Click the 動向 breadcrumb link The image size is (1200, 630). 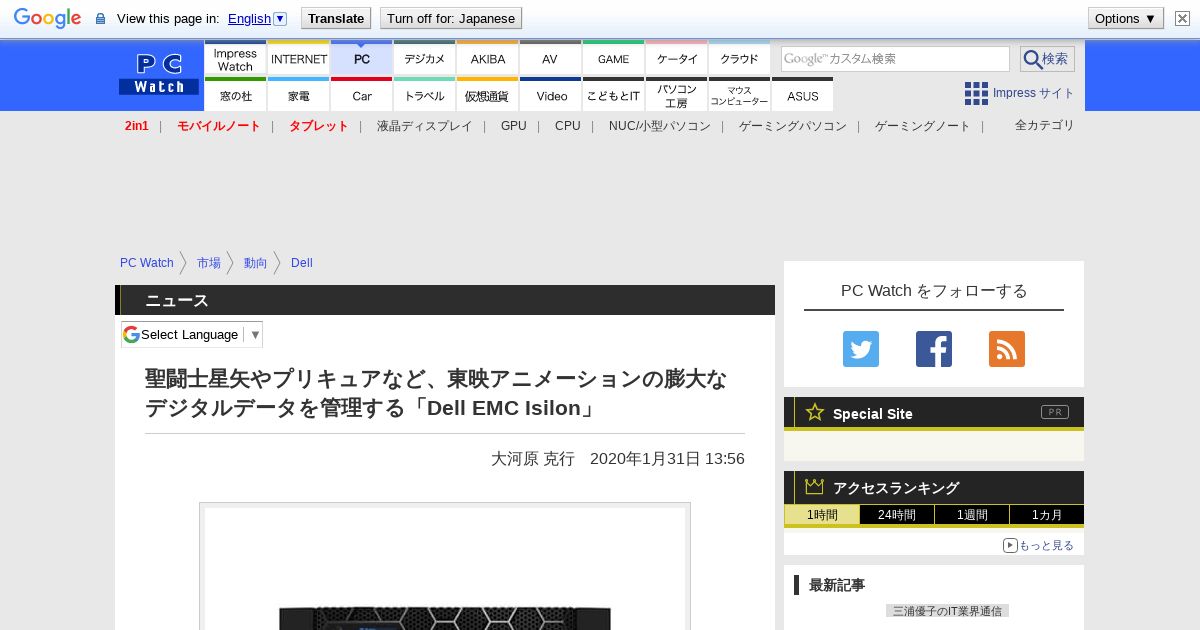(x=256, y=263)
